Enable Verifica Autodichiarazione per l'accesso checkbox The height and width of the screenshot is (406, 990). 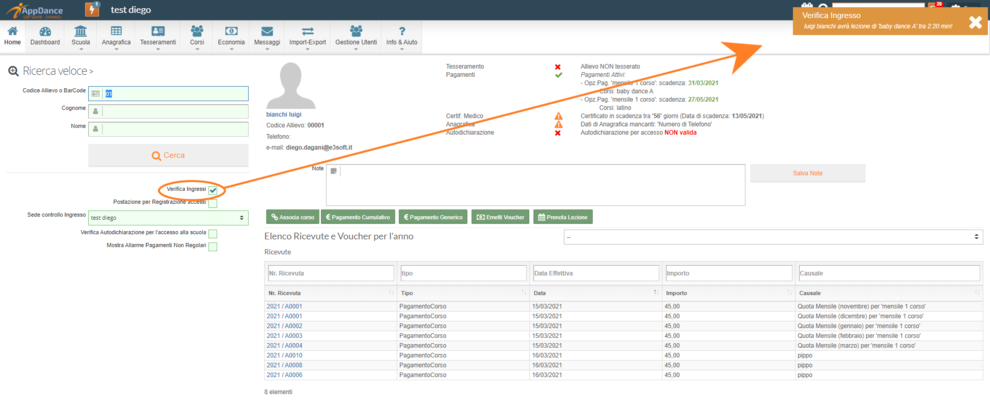(213, 234)
